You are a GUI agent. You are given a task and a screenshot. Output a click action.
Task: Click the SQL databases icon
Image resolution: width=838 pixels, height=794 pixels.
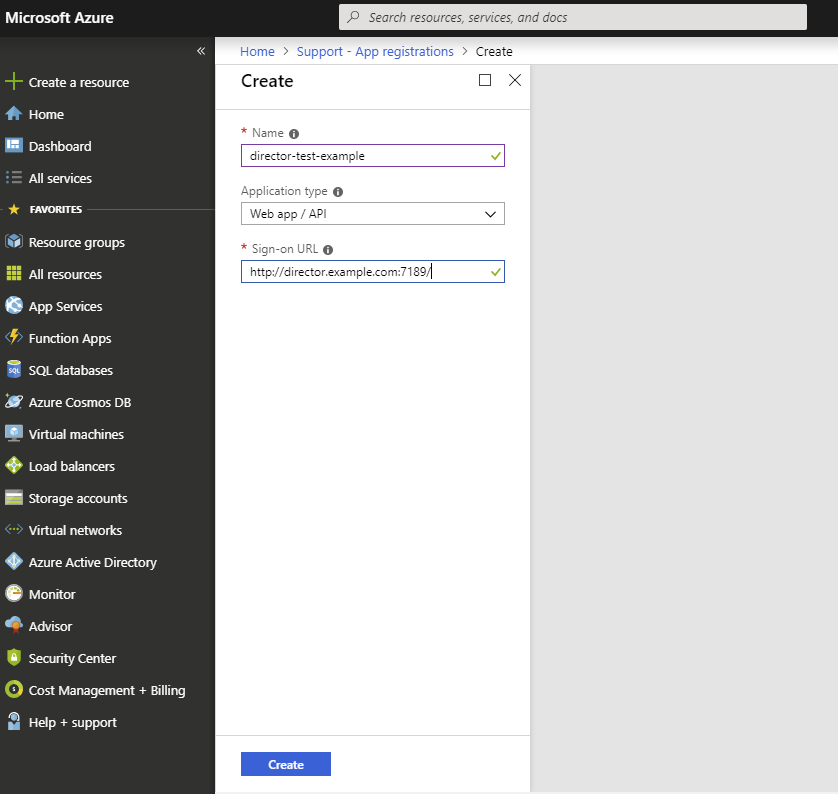(x=14, y=370)
